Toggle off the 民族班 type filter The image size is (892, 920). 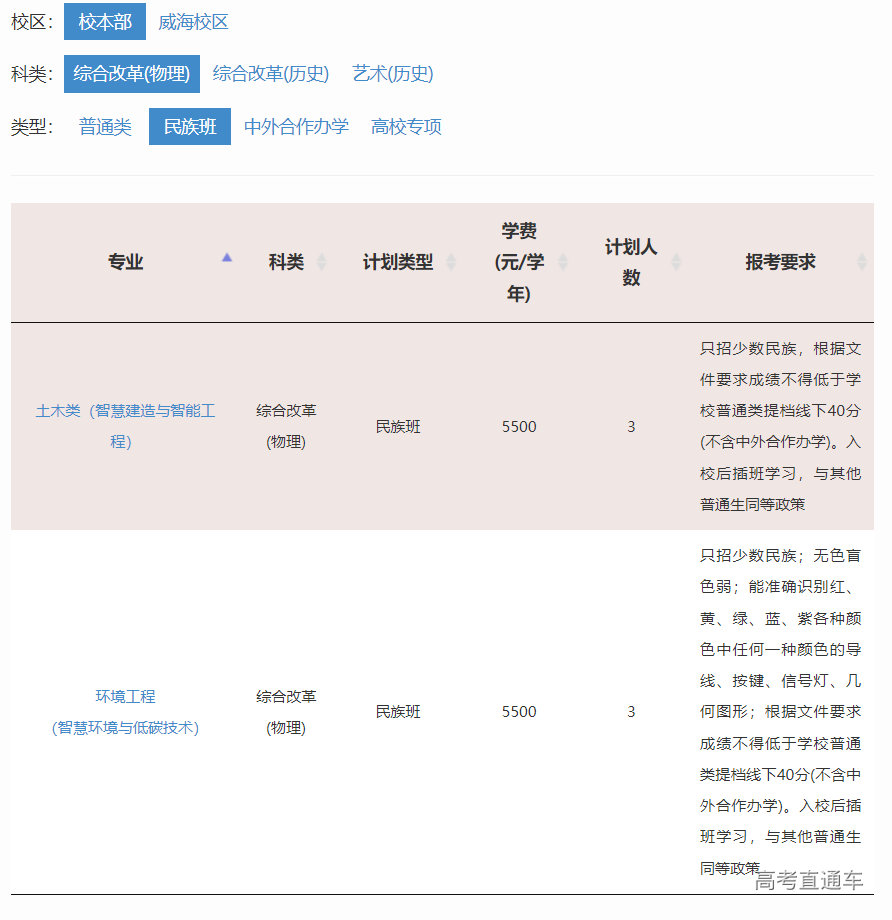click(x=189, y=126)
